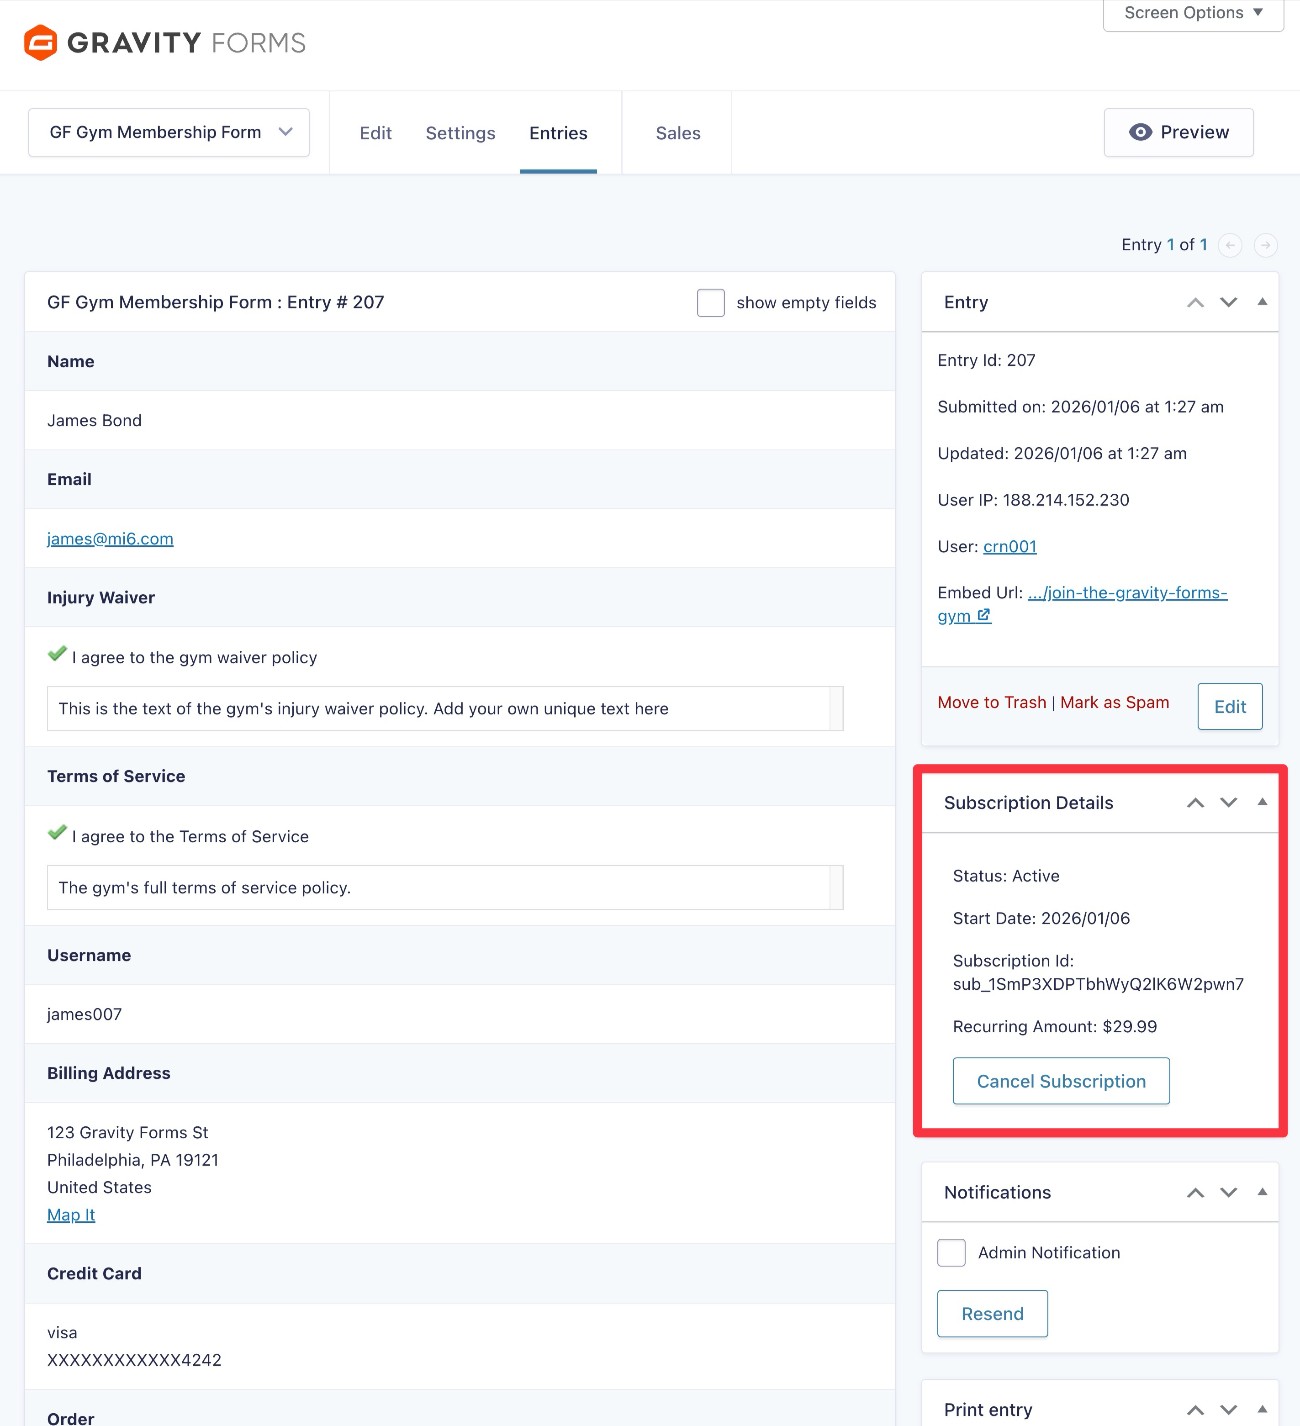The width and height of the screenshot is (1300, 1426).
Task: Open the Screen Options dropdown
Action: coord(1192,12)
